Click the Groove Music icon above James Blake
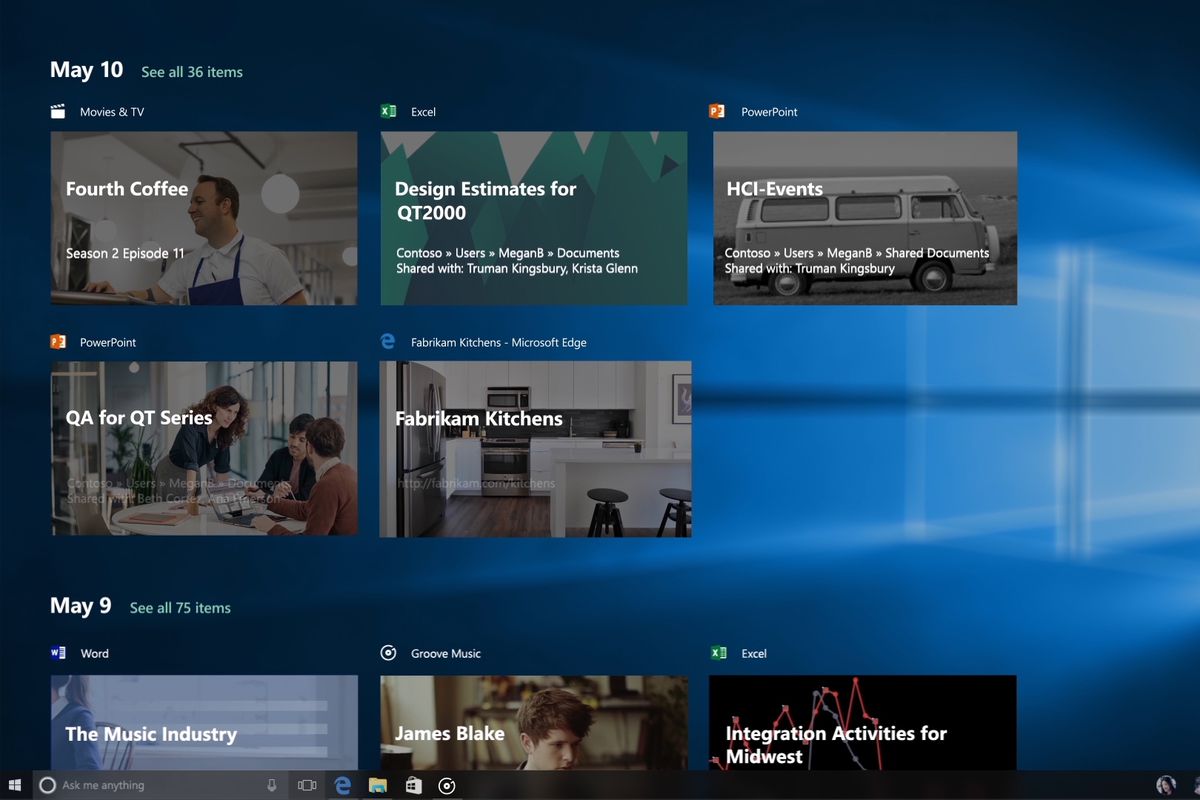1200x800 pixels. [x=389, y=653]
